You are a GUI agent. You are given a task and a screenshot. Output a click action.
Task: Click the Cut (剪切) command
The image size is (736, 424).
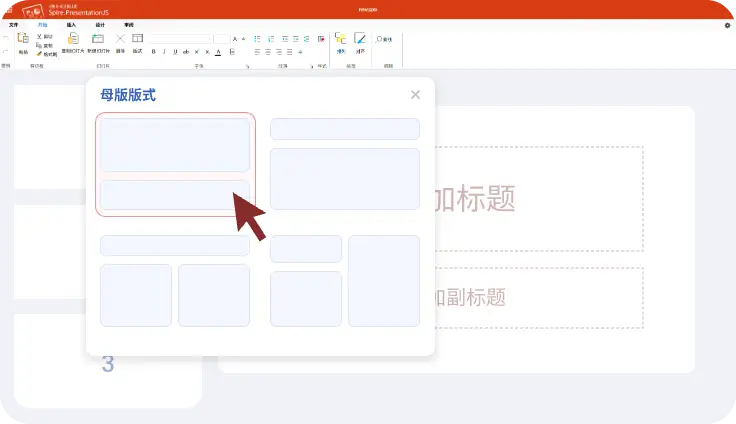coord(45,36)
